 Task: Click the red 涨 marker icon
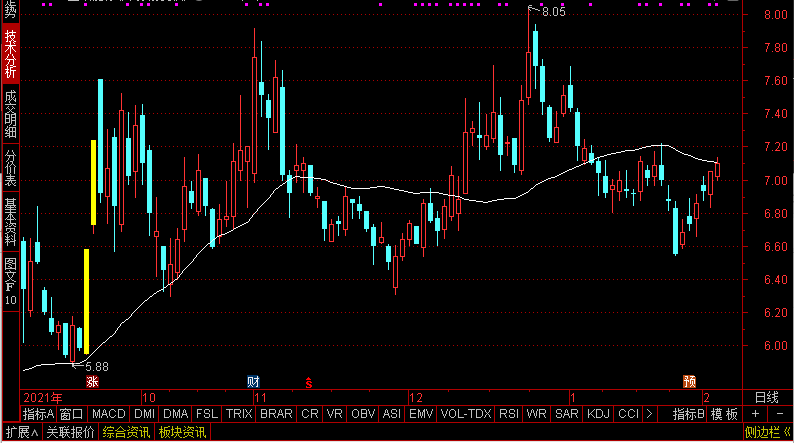(92, 381)
